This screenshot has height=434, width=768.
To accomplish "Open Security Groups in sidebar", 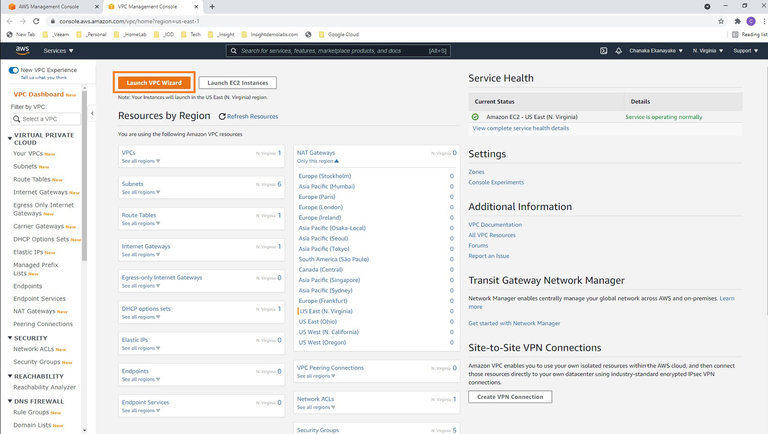I will pyautogui.click(x=37, y=361).
